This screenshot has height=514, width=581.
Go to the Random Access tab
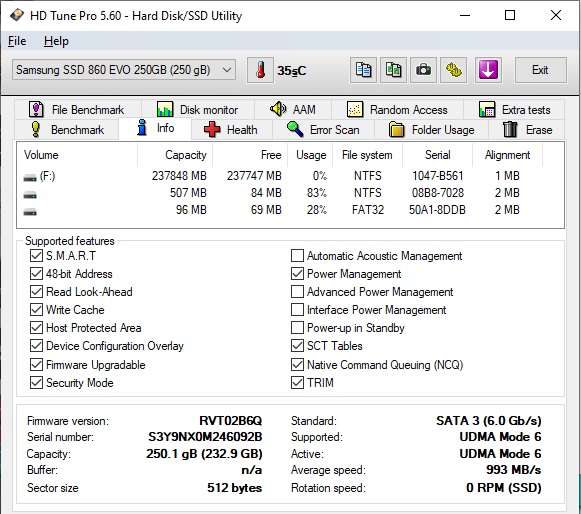(x=397, y=109)
